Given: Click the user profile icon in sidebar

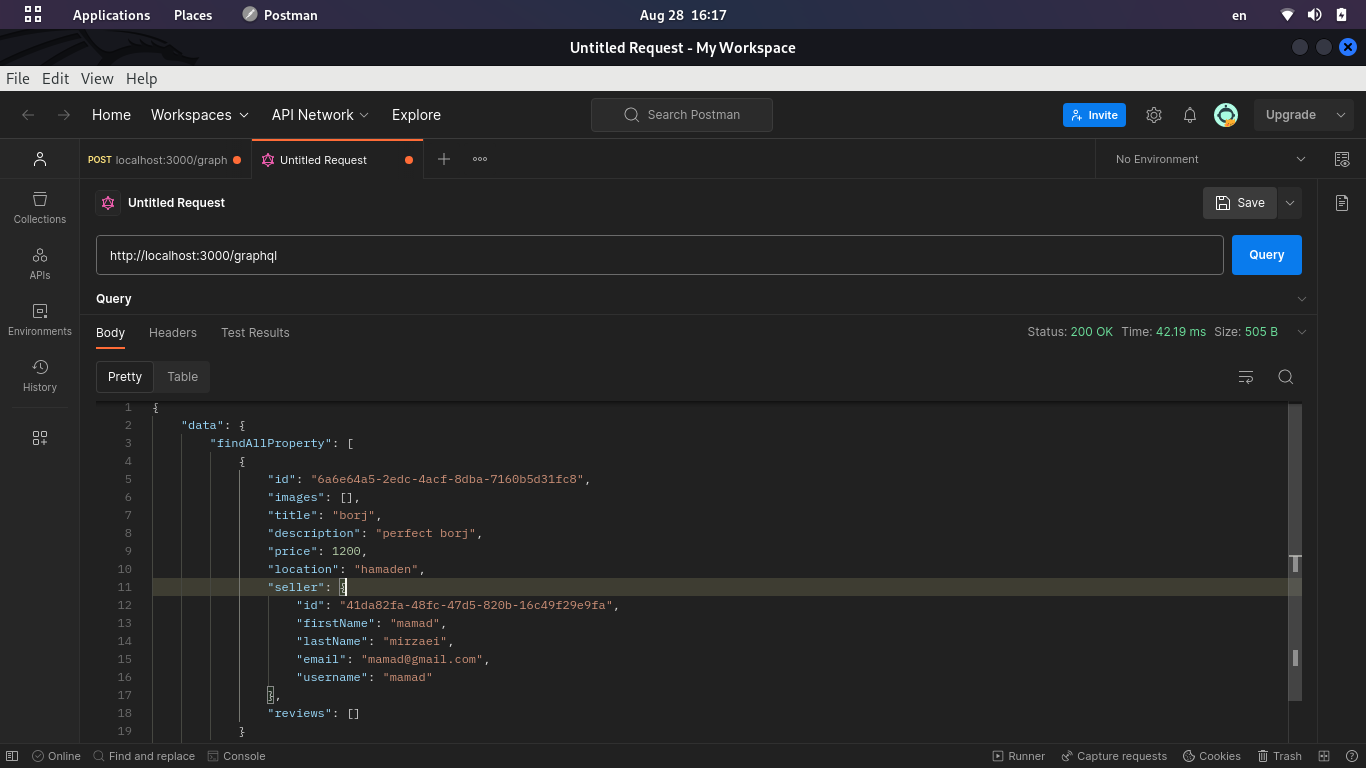Looking at the screenshot, I should (x=40, y=159).
